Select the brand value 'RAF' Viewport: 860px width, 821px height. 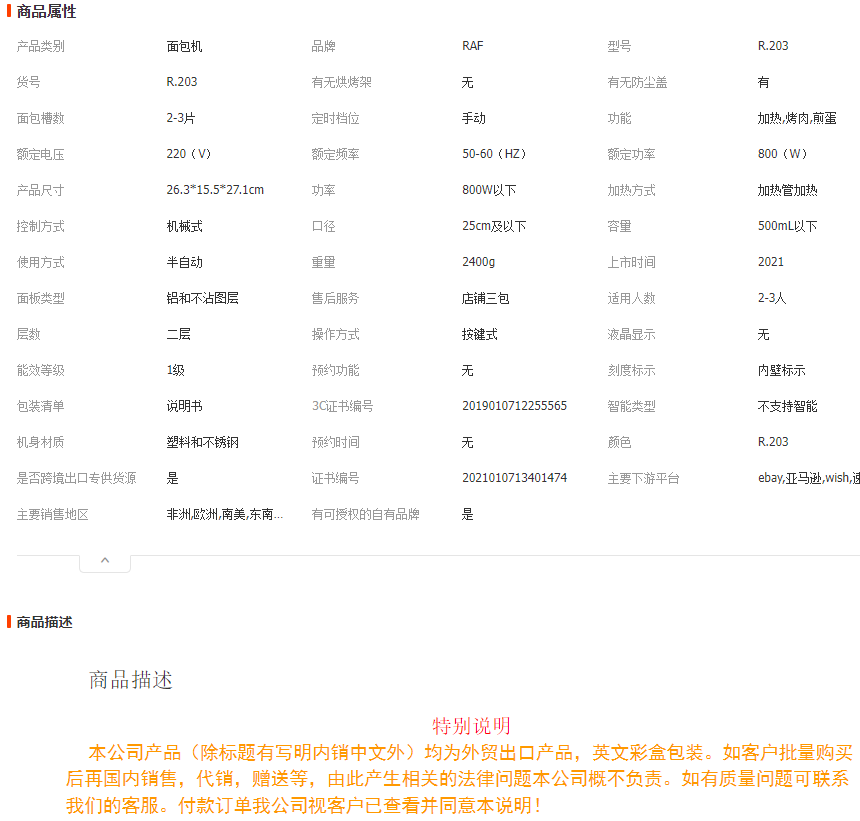(472, 46)
